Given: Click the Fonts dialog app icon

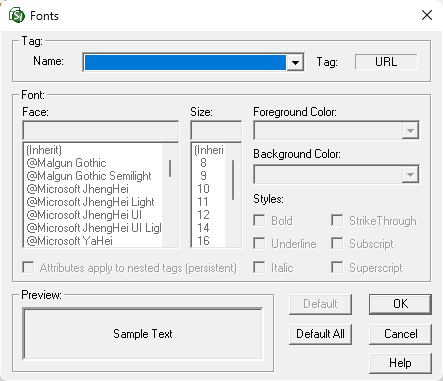Looking at the screenshot, I should click(17, 15).
